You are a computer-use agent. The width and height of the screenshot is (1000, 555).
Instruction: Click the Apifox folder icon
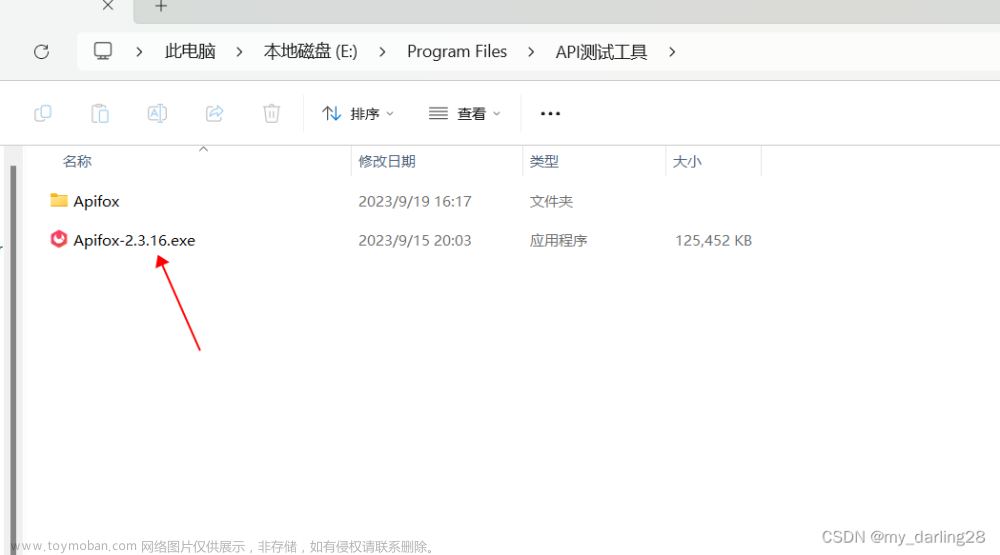click(59, 200)
